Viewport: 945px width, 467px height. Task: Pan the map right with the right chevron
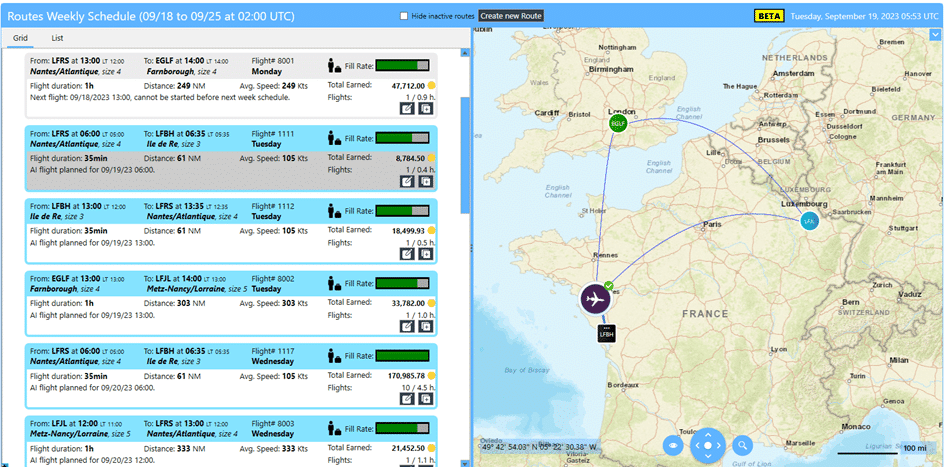point(720,445)
